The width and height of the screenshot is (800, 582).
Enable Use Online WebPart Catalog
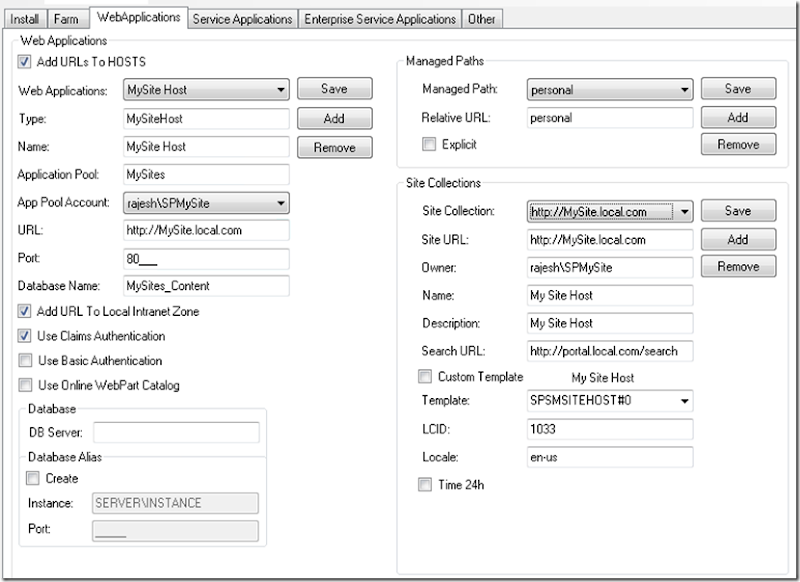(25, 385)
